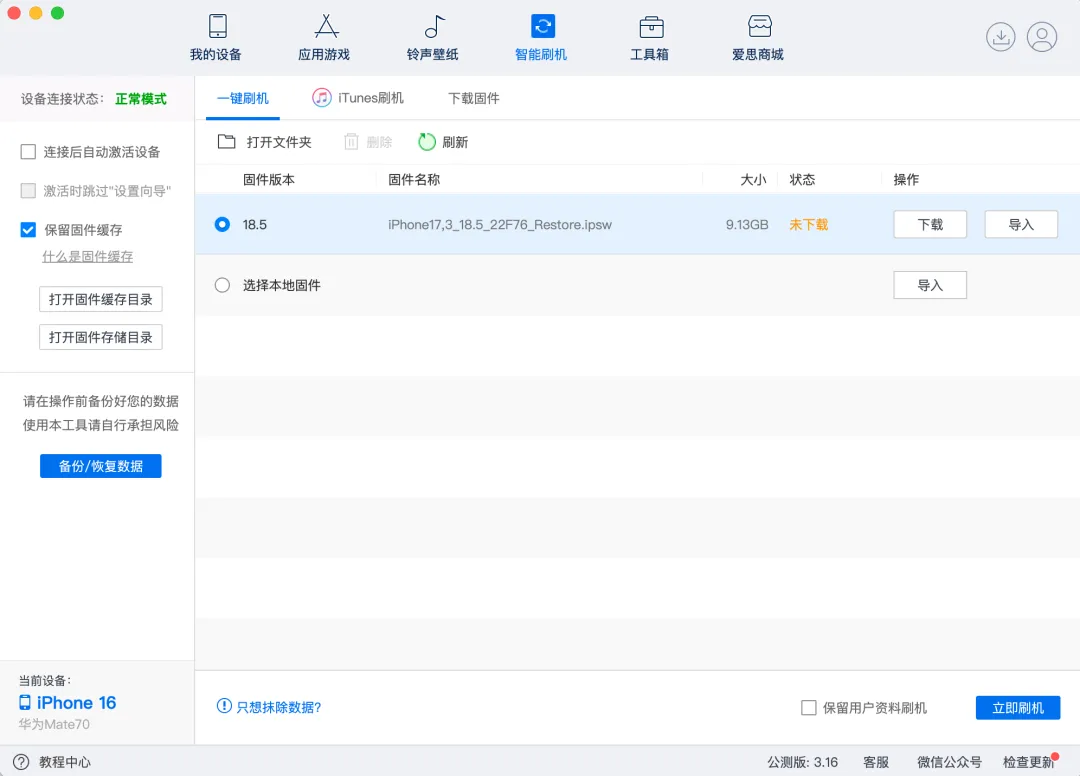The height and width of the screenshot is (776, 1080).
Task: Click the info icon beside 只想抹除数据
Action: [224, 706]
